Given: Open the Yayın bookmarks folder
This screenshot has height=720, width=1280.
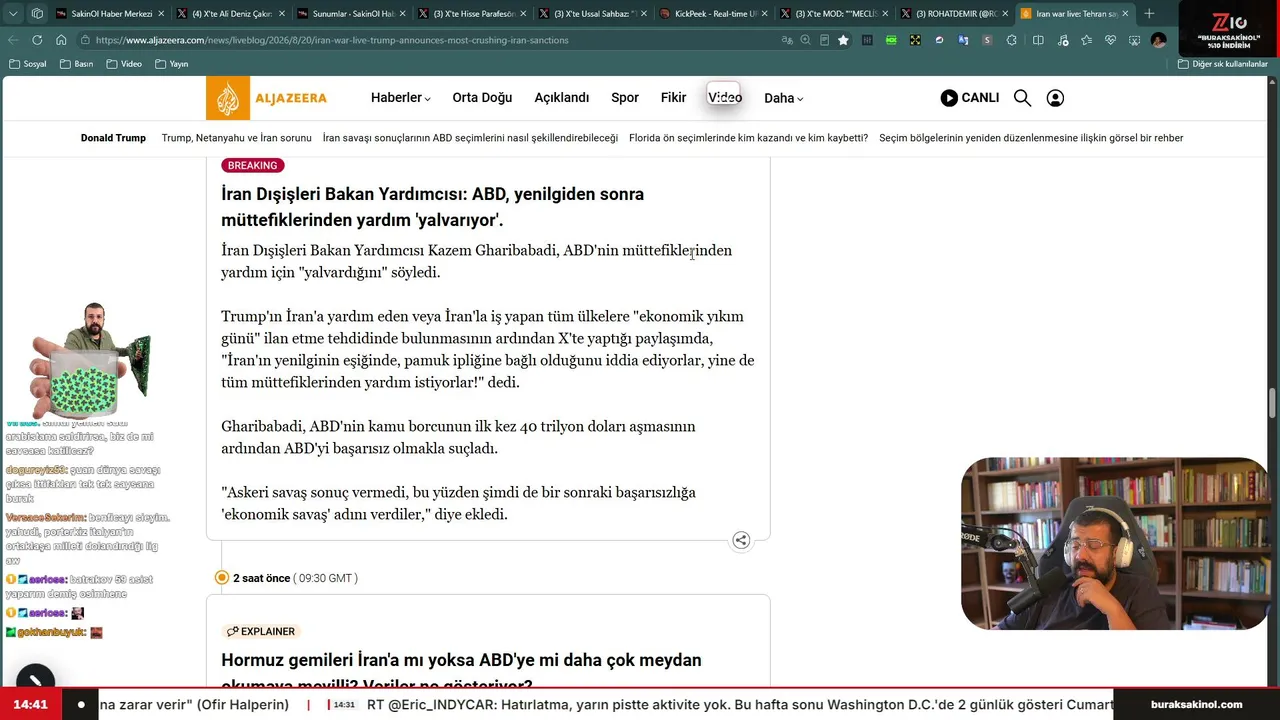Looking at the screenshot, I should coord(172,64).
